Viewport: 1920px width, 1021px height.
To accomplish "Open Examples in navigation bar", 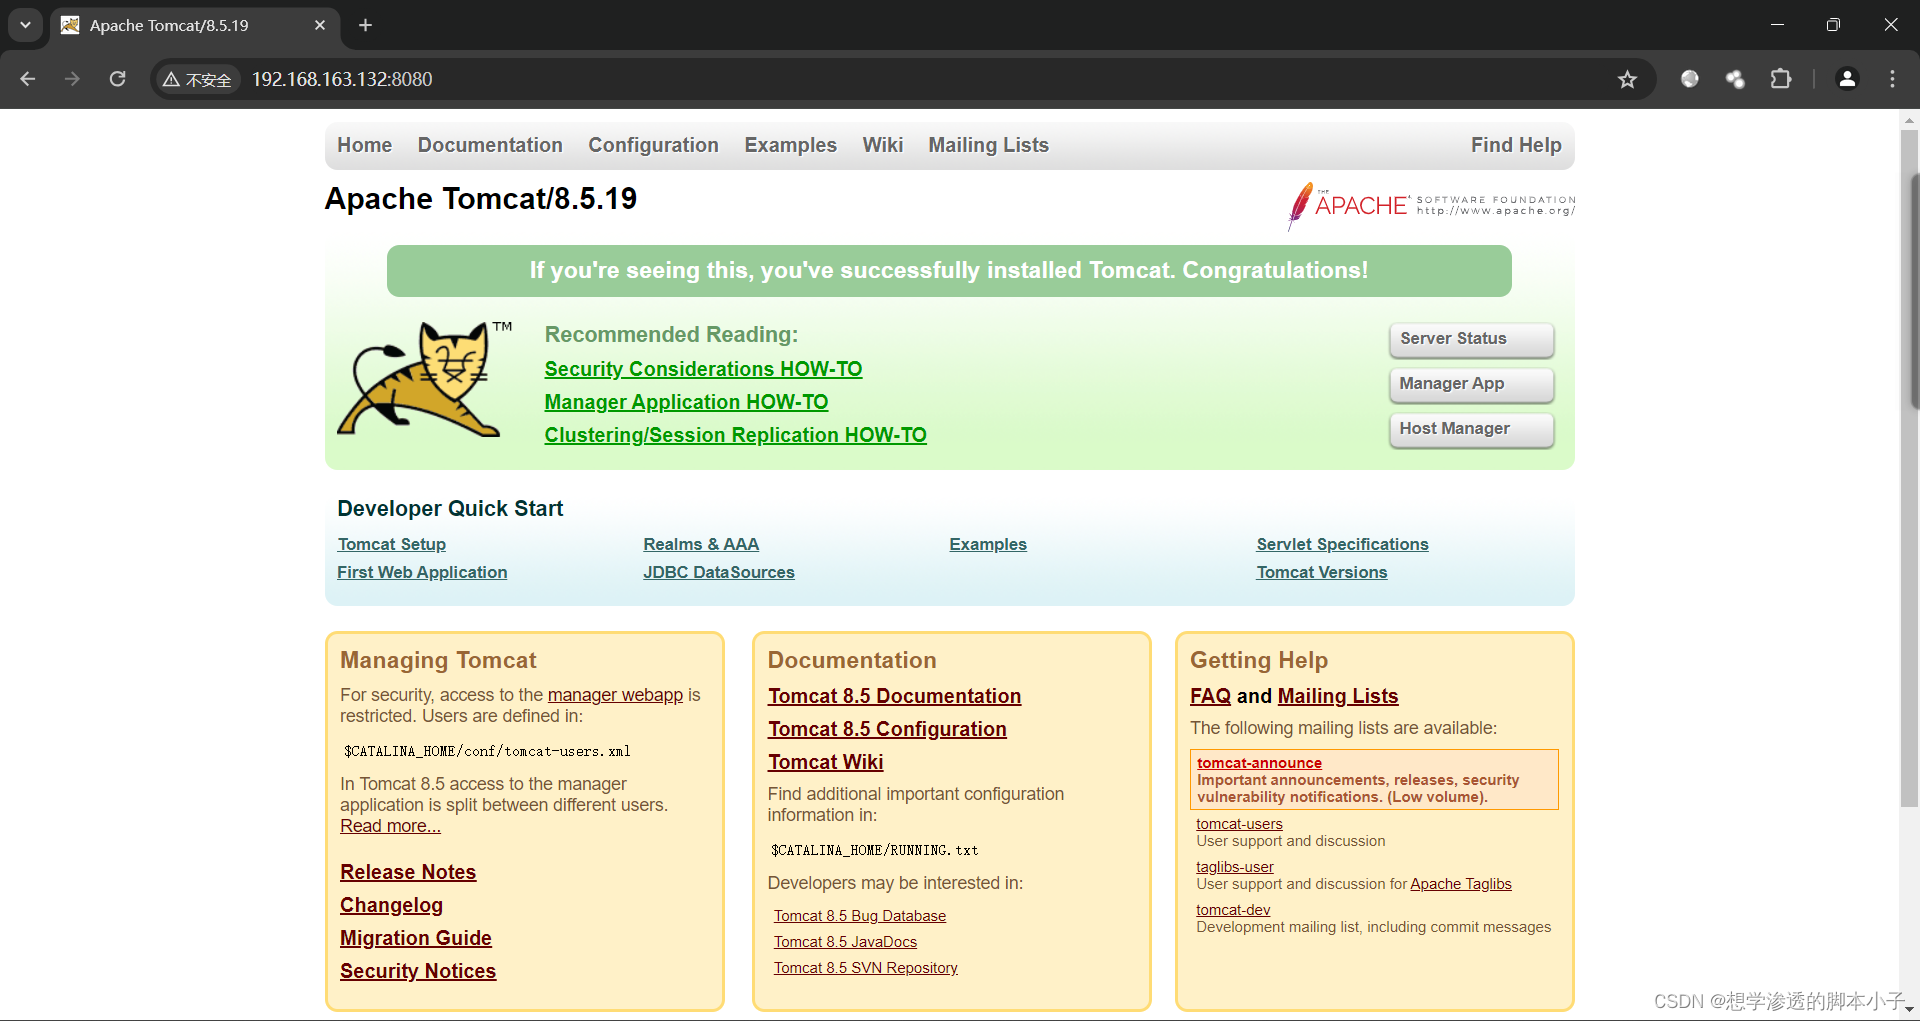I will tap(790, 145).
